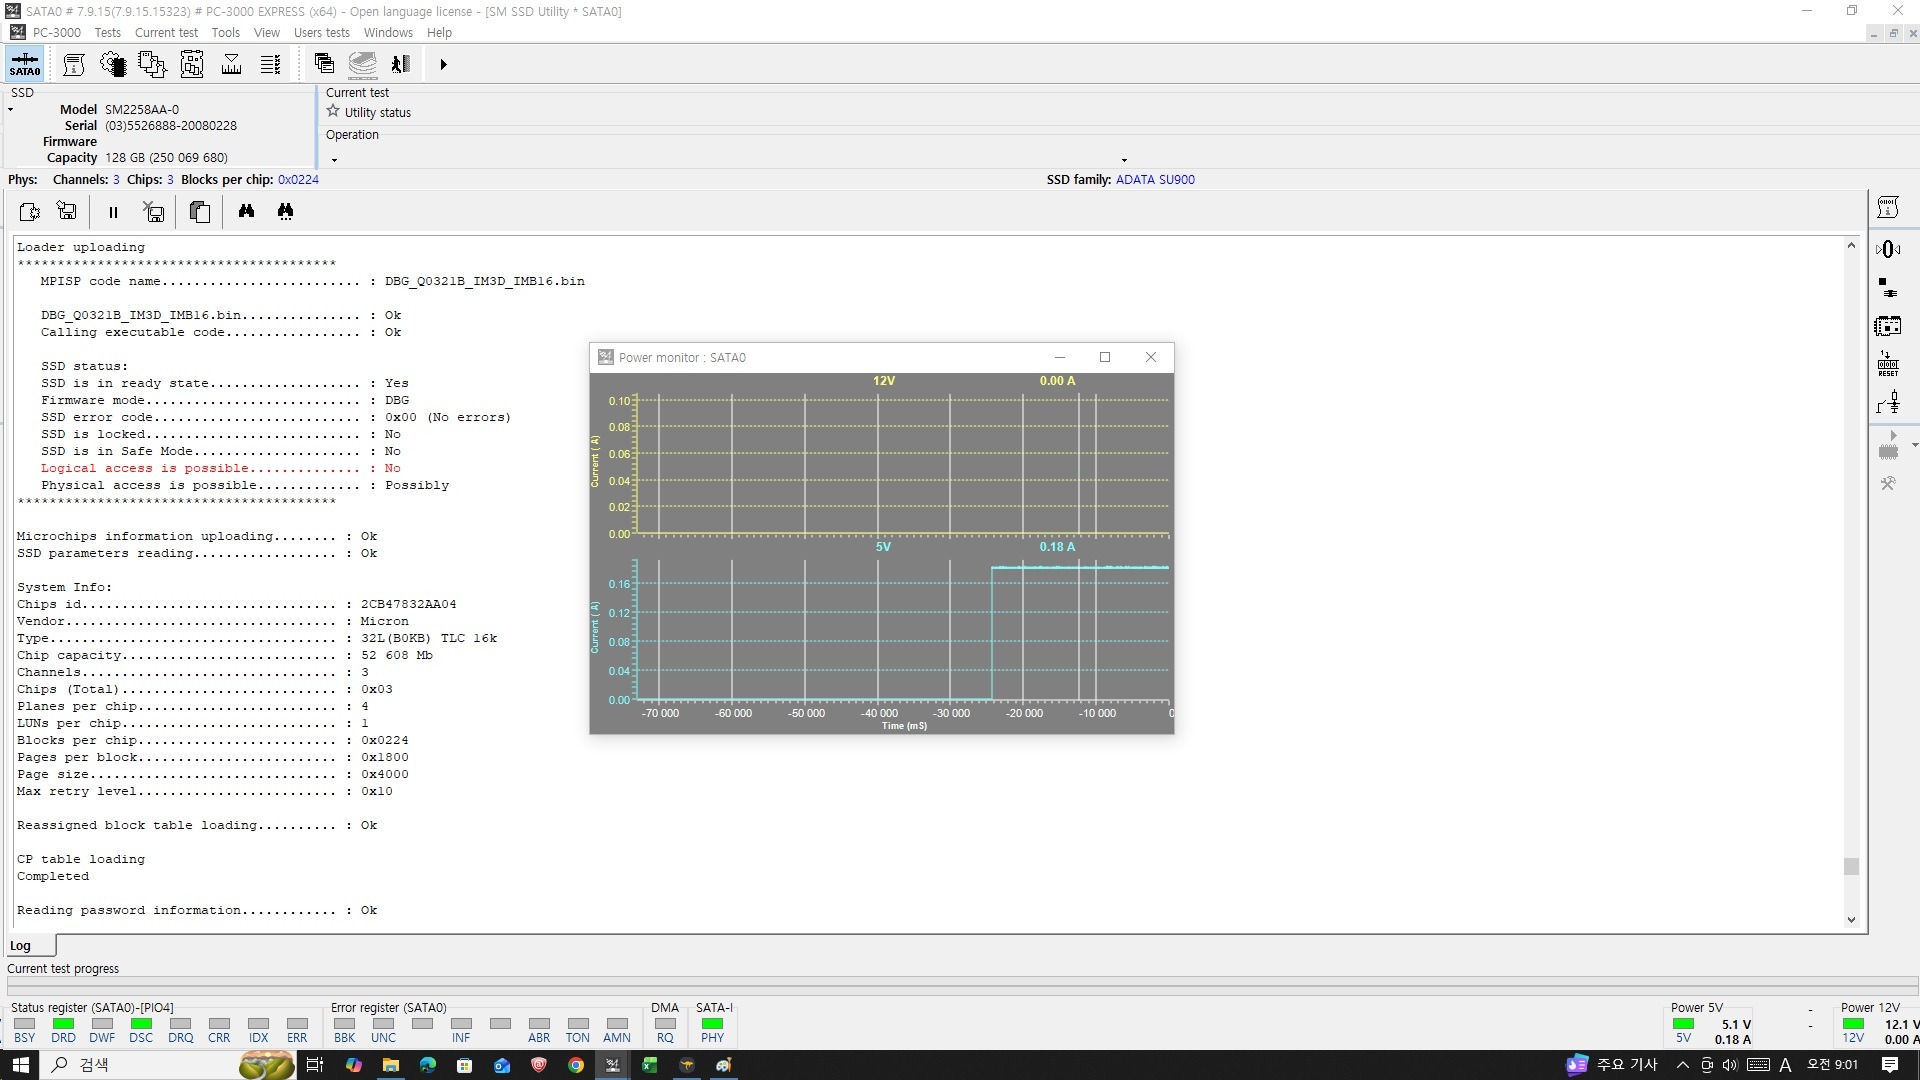Click the log scrollbar up arrow
Viewport: 1920px width, 1080px height.
1851,246
